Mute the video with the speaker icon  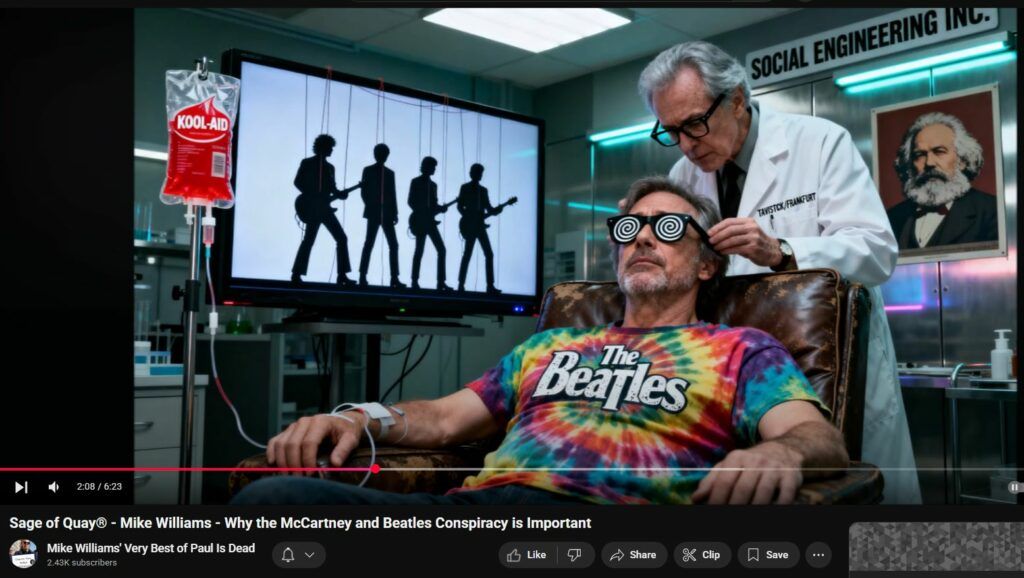point(54,487)
